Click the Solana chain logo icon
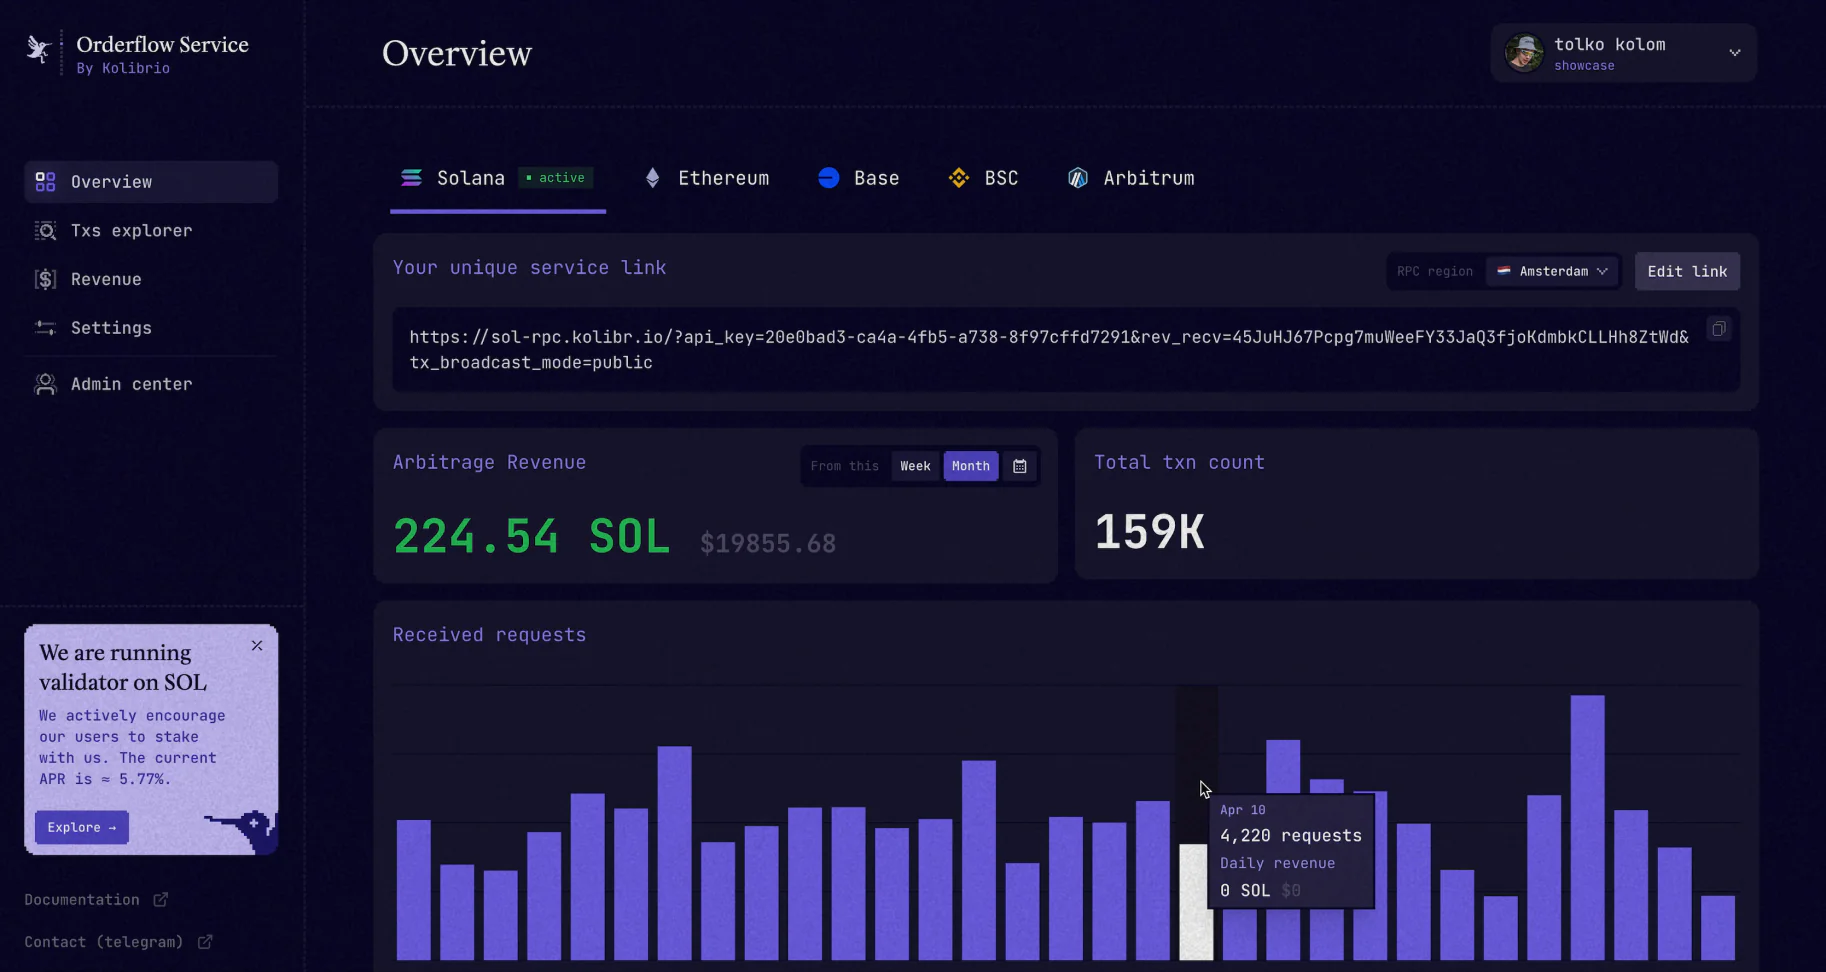The image size is (1826, 972). (411, 178)
